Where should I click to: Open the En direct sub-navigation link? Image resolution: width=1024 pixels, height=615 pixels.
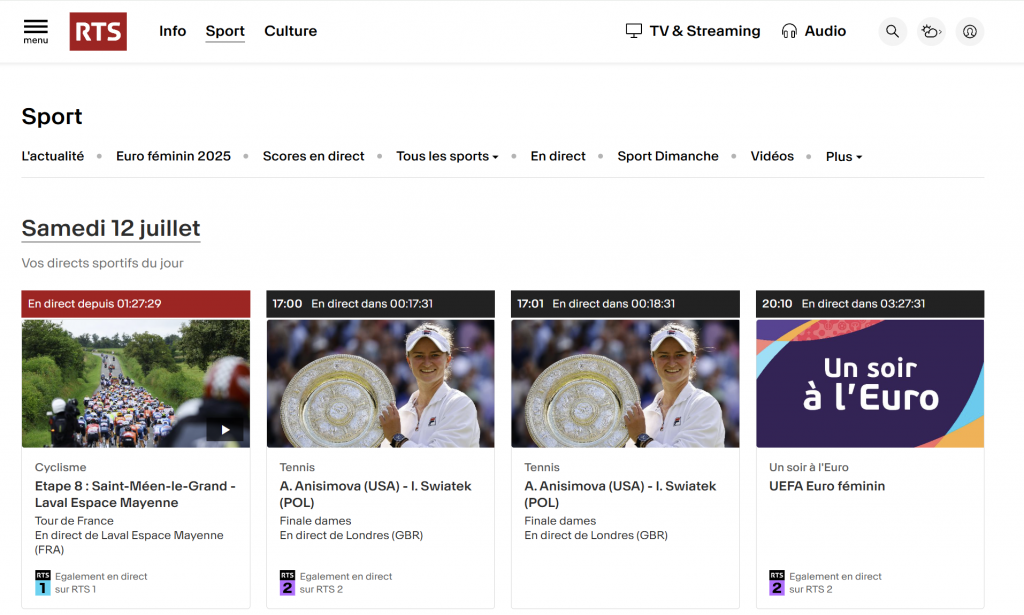coord(558,156)
